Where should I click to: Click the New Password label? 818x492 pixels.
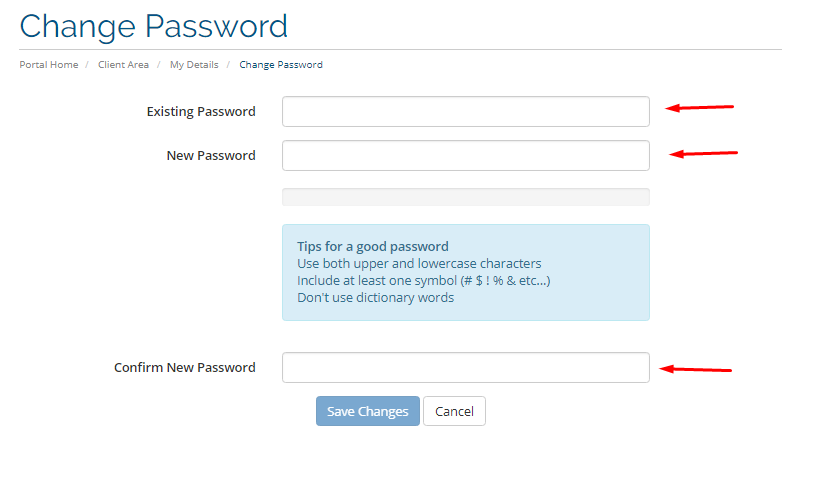(211, 156)
